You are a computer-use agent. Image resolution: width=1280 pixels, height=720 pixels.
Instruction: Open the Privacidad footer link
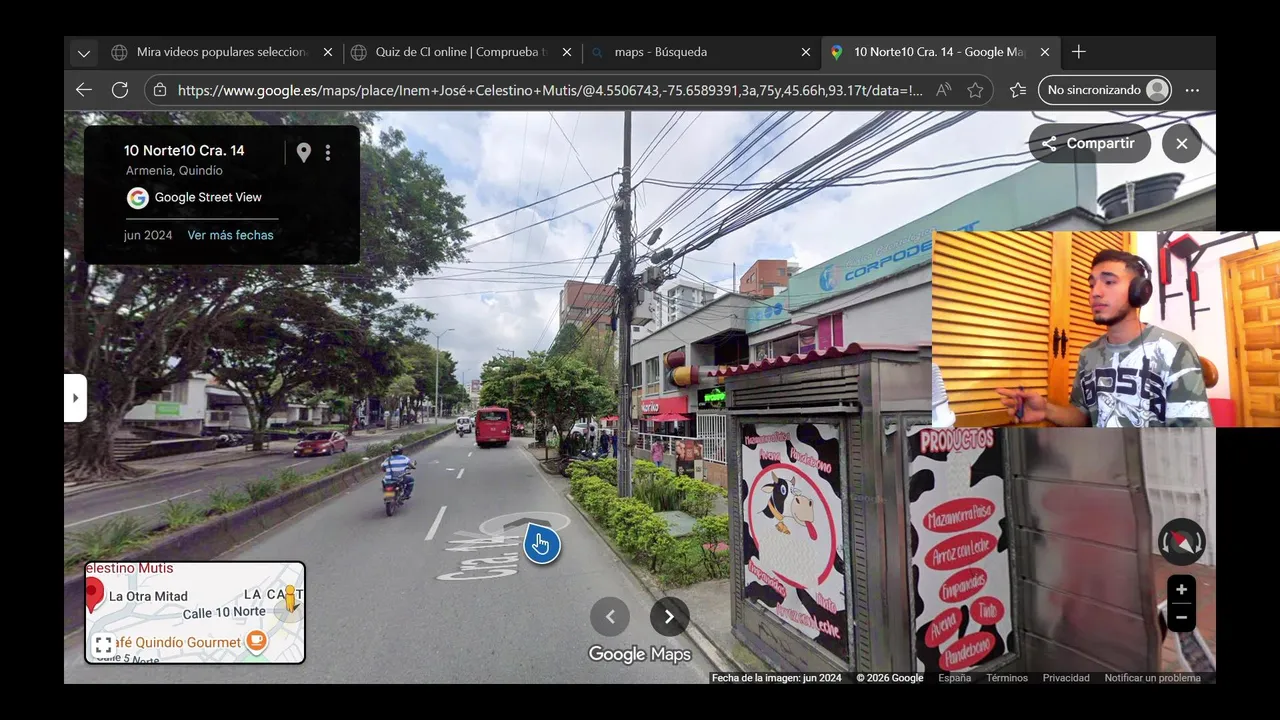[x=1066, y=678]
